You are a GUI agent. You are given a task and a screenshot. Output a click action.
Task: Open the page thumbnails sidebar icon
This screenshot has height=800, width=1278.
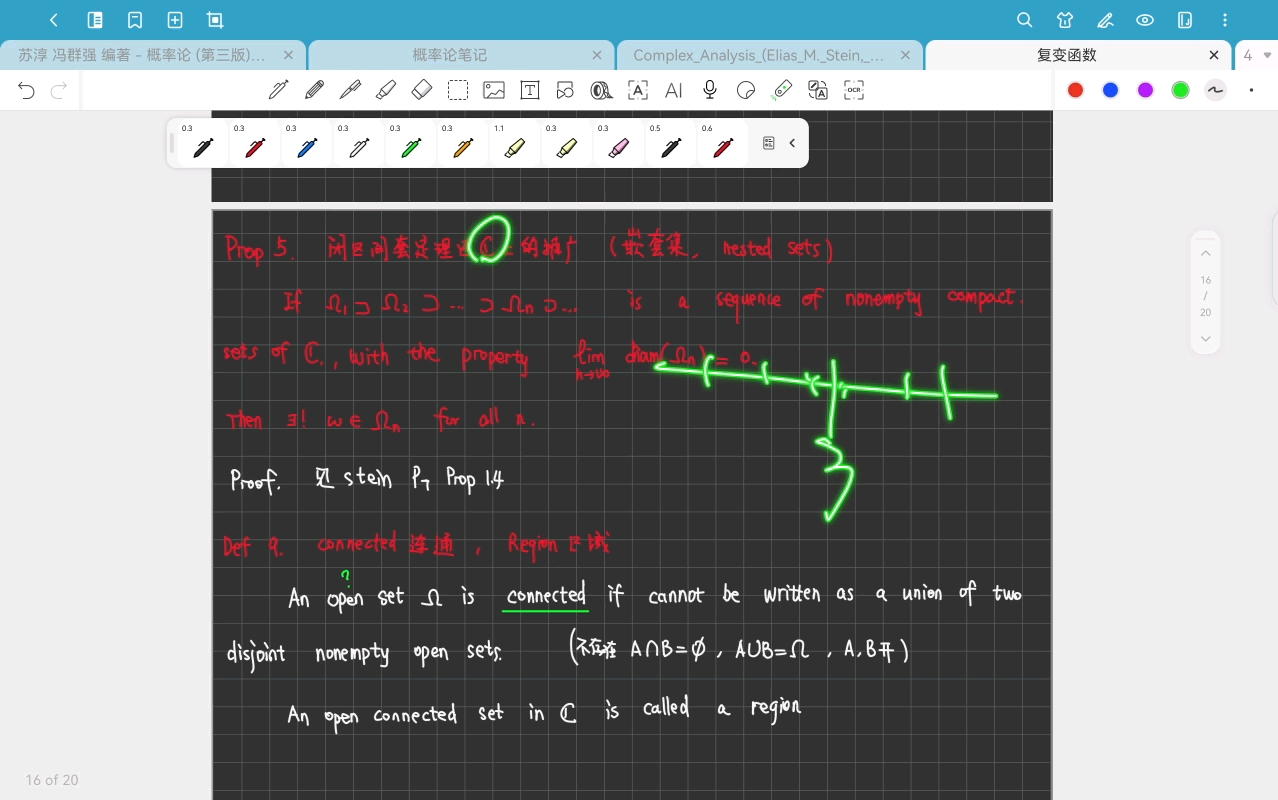[x=95, y=20]
